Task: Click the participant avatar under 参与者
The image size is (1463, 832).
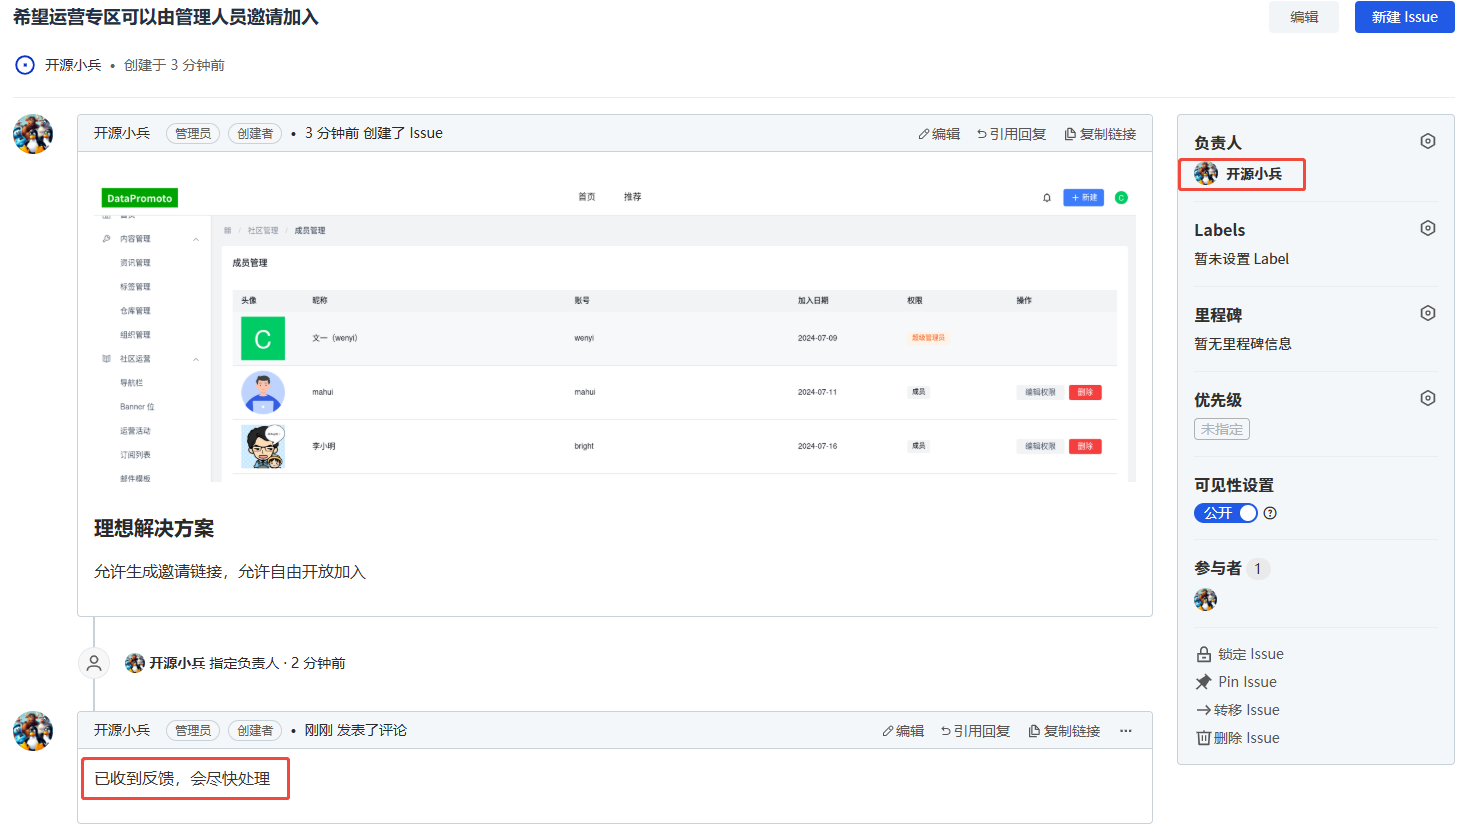Action: (x=1205, y=600)
